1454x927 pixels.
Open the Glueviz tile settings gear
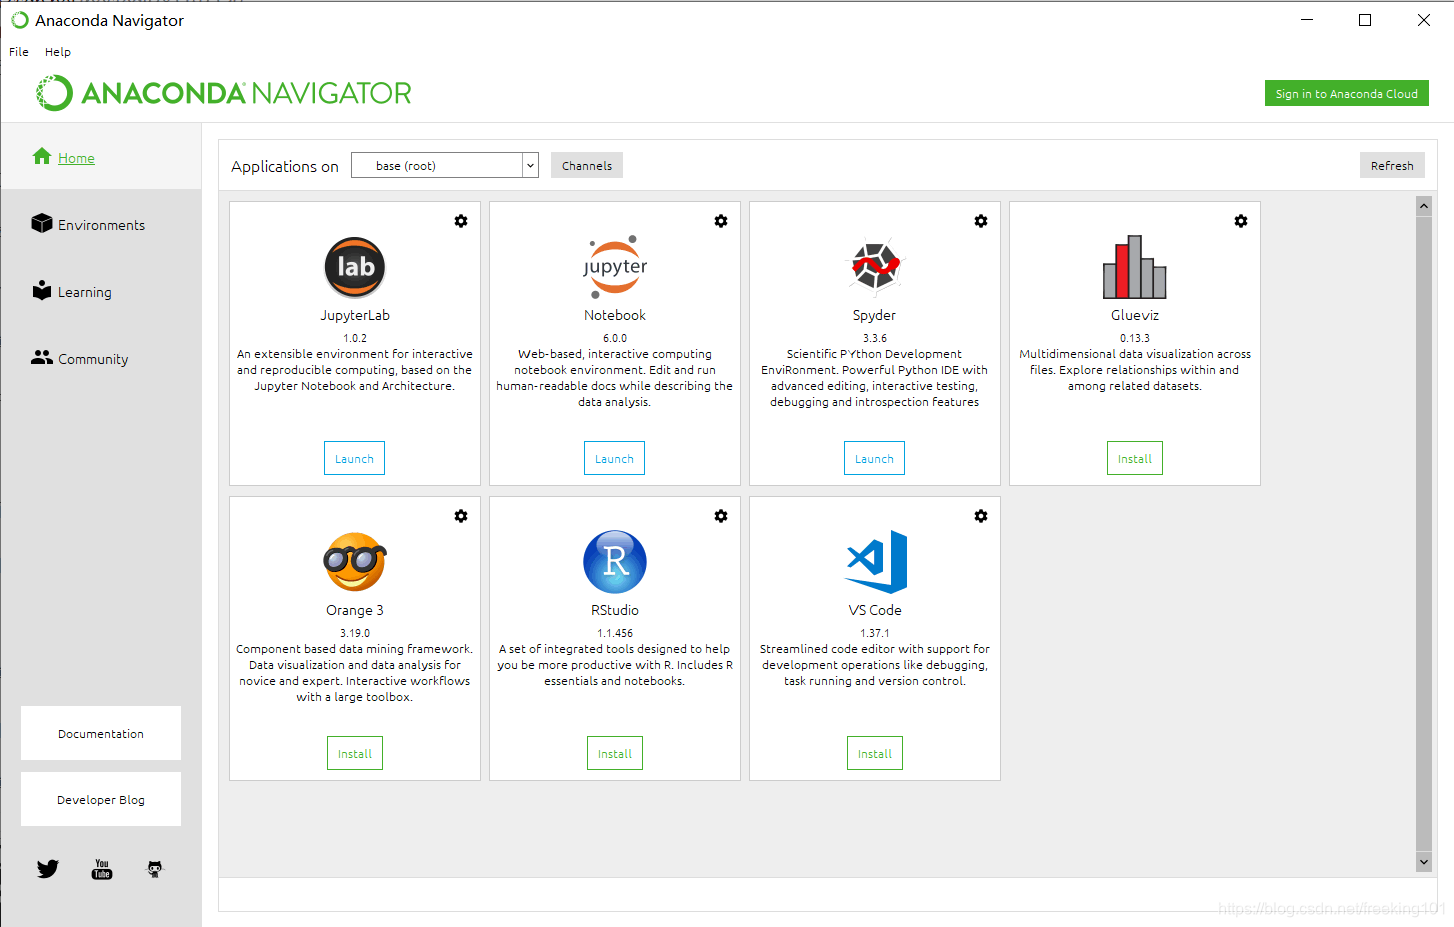1241,221
